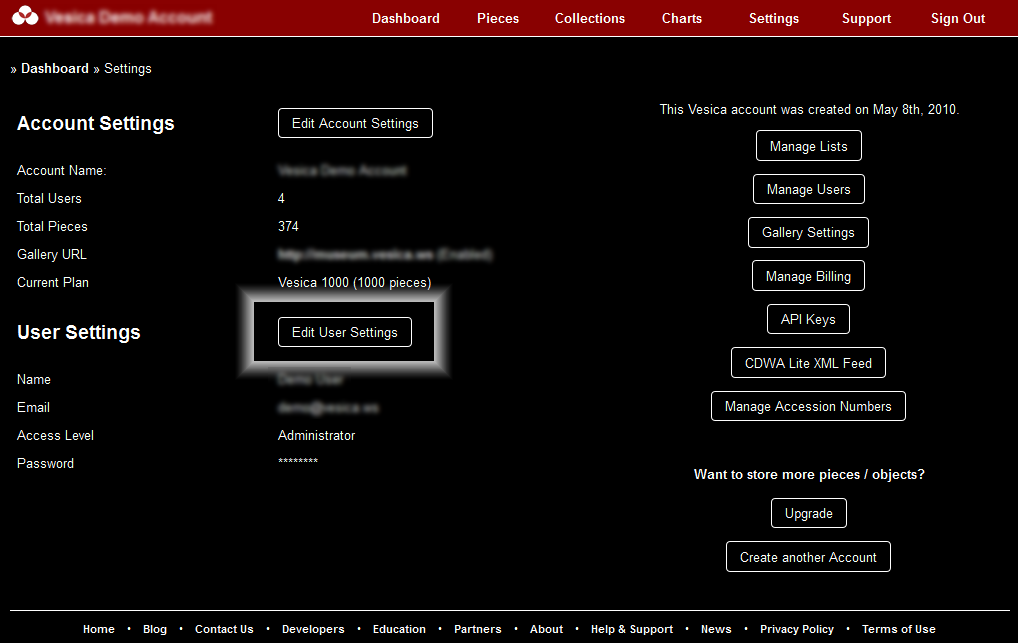Click the Total Pieces label
1018x643 pixels.
[52, 226]
